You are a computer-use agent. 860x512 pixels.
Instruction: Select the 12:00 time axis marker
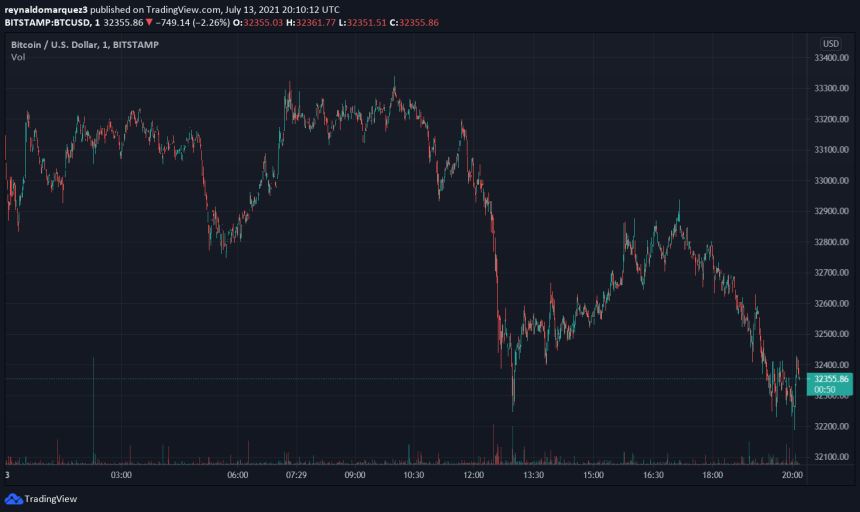click(x=474, y=476)
